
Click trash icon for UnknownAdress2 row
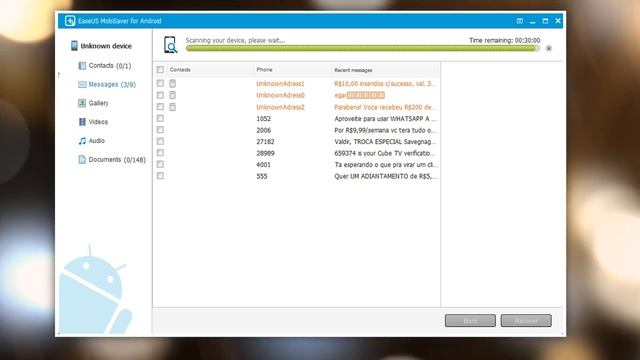tap(173, 107)
